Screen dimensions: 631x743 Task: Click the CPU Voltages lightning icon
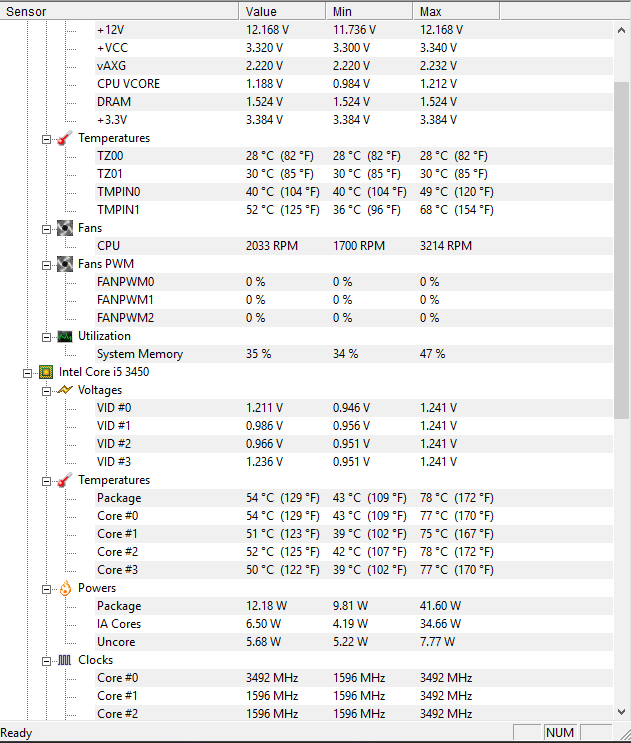point(65,390)
